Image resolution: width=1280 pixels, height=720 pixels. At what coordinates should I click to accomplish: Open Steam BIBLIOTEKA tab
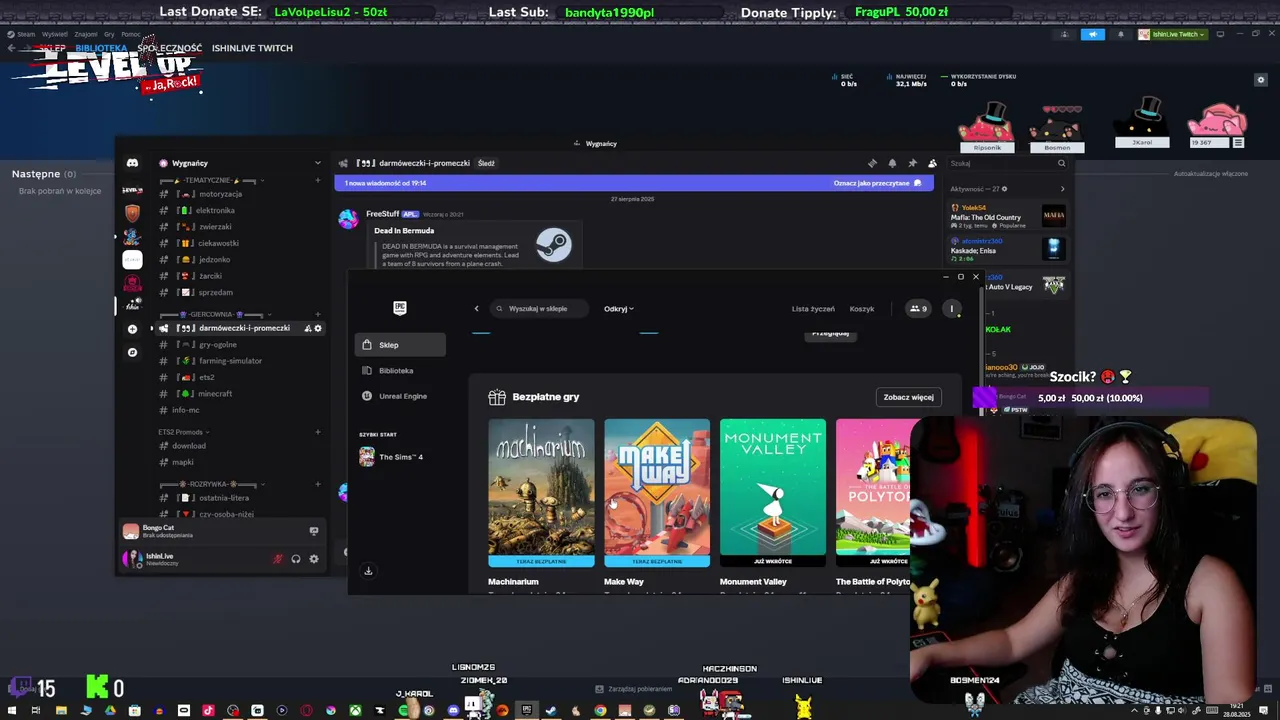[x=101, y=48]
